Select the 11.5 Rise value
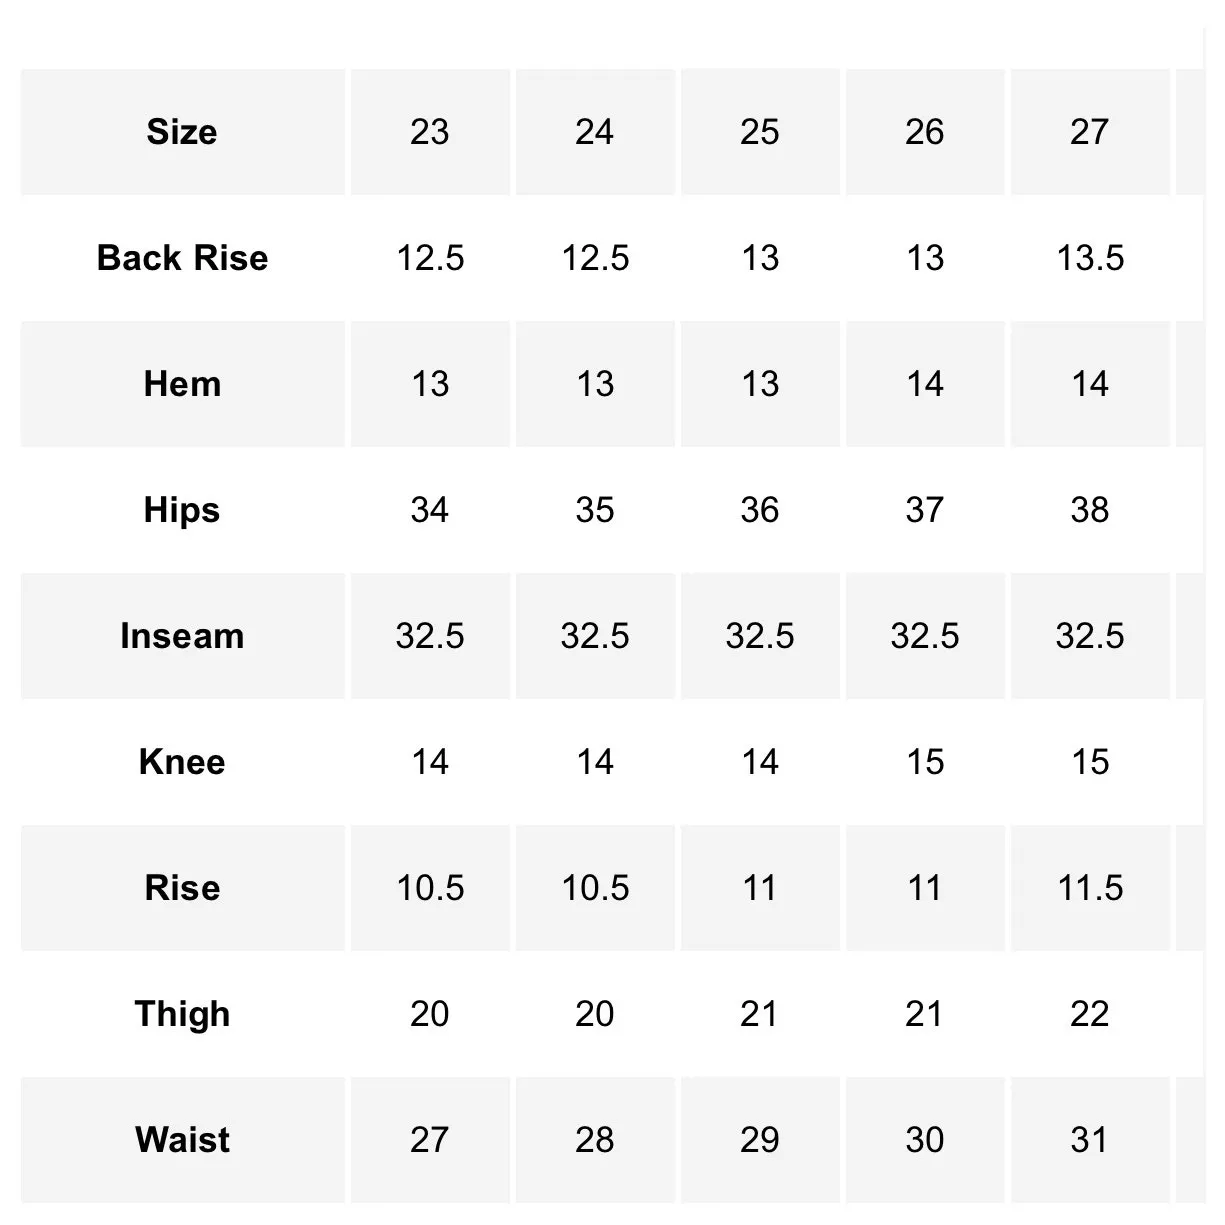The width and height of the screenshot is (1225, 1225). pos(1090,888)
